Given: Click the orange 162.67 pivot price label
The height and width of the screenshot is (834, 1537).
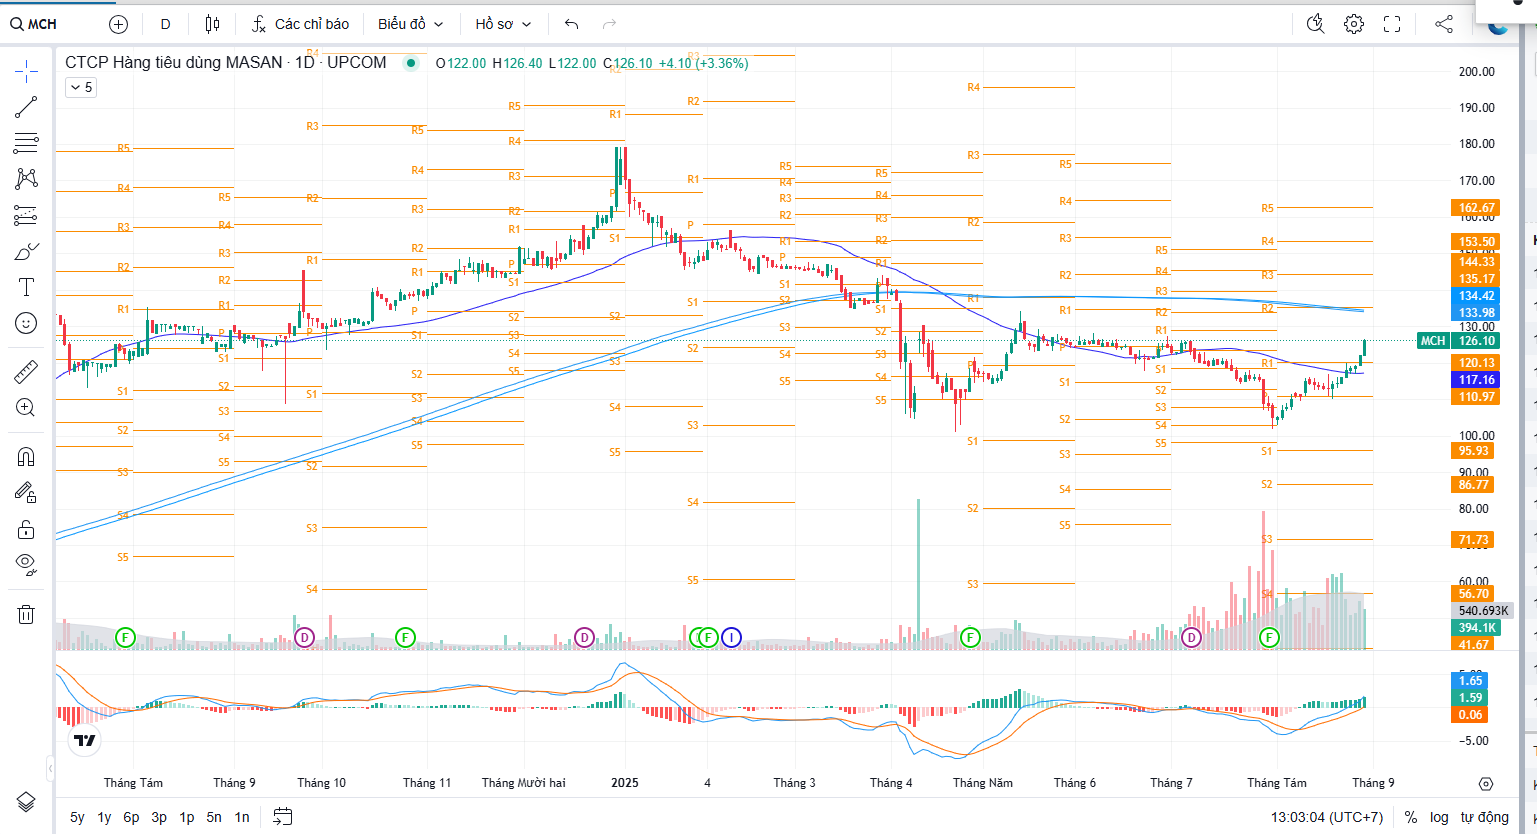Looking at the screenshot, I should [x=1476, y=208].
